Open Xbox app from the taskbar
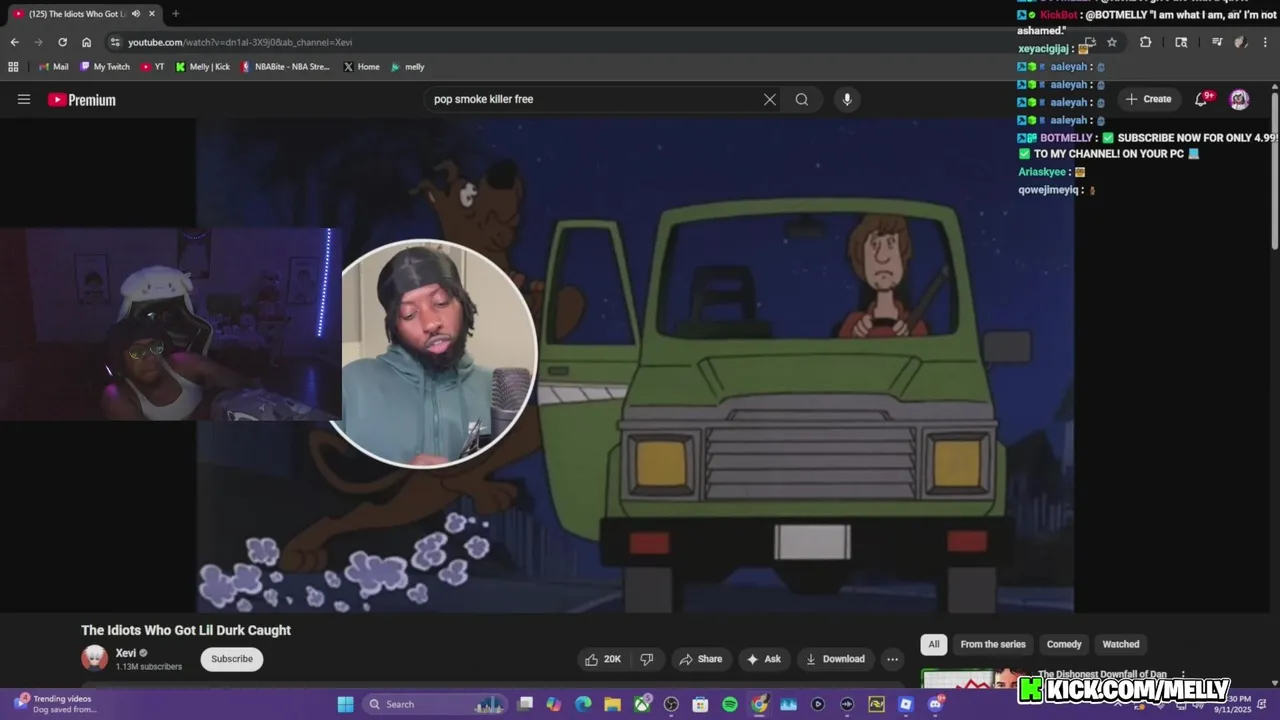 pyautogui.click(x=642, y=704)
